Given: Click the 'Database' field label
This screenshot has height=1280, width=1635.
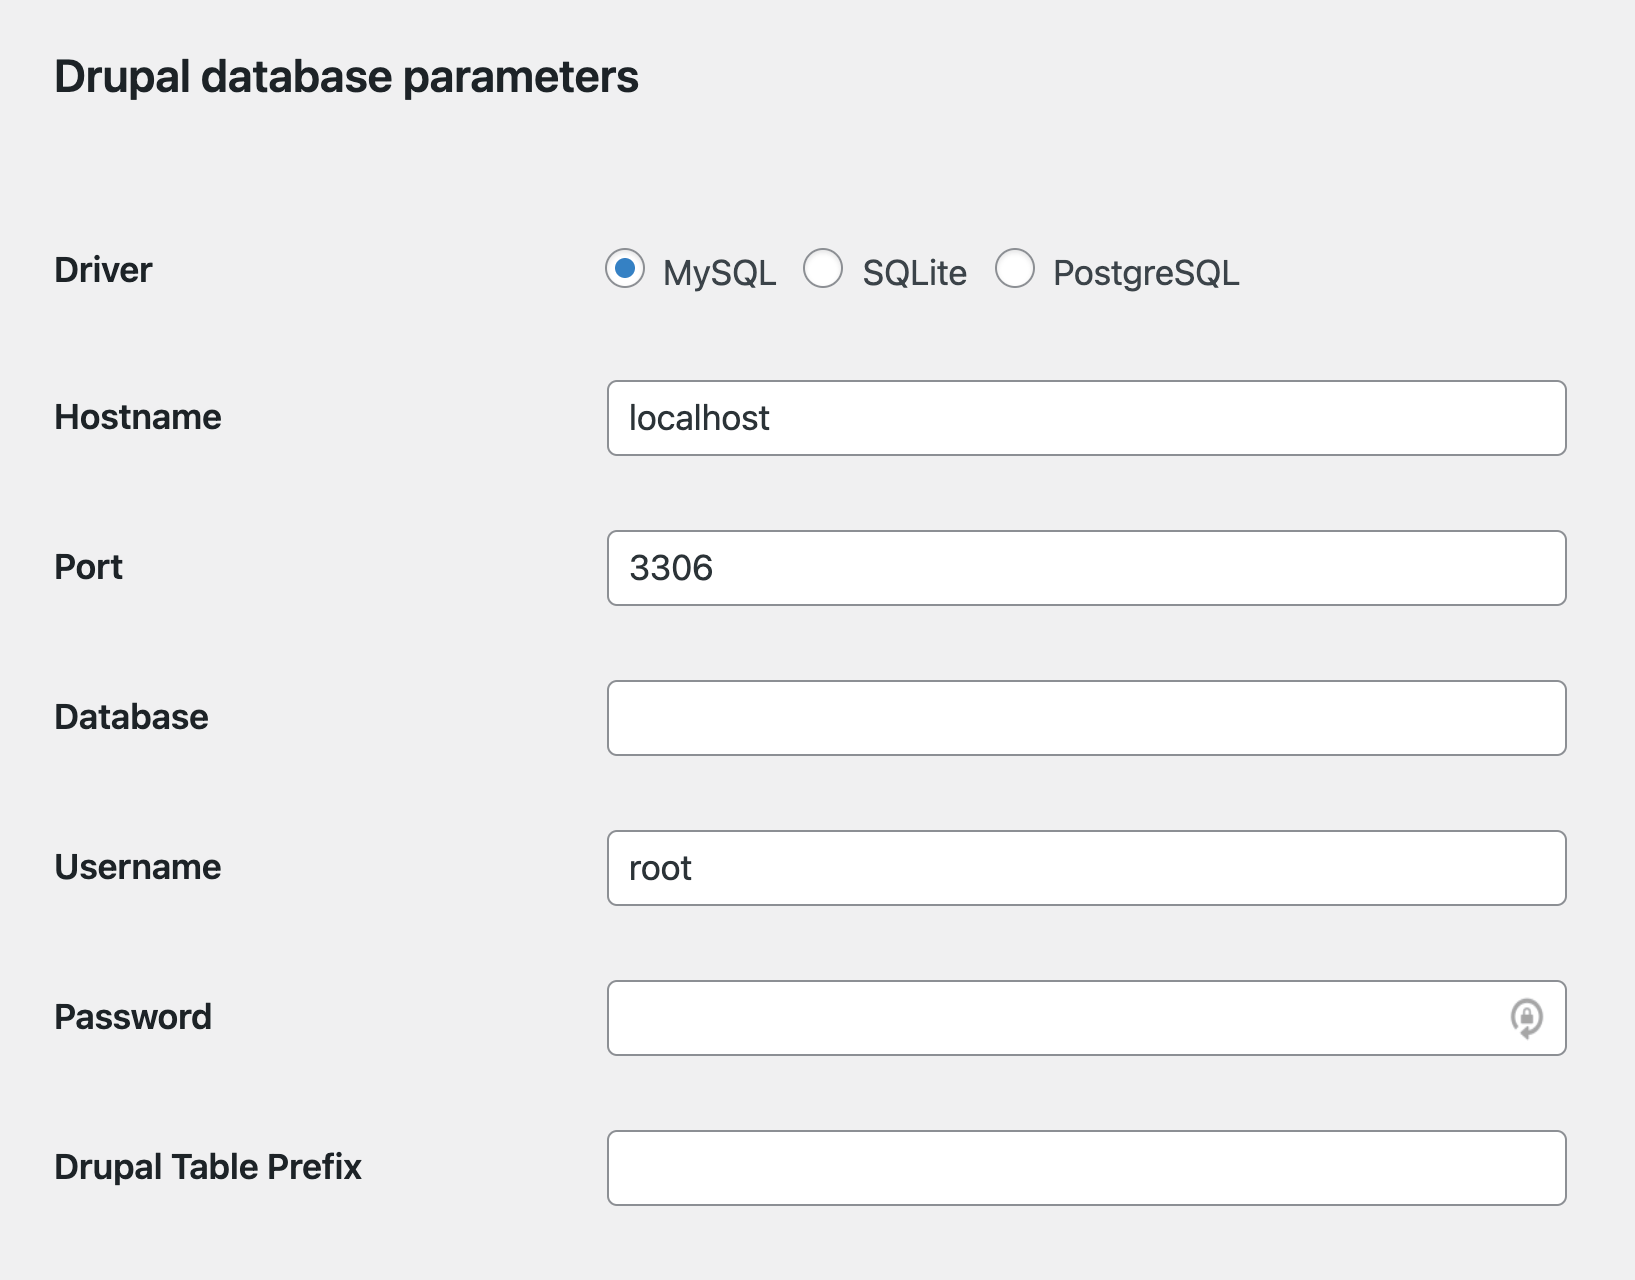Looking at the screenshot, I should click(131, 717).
